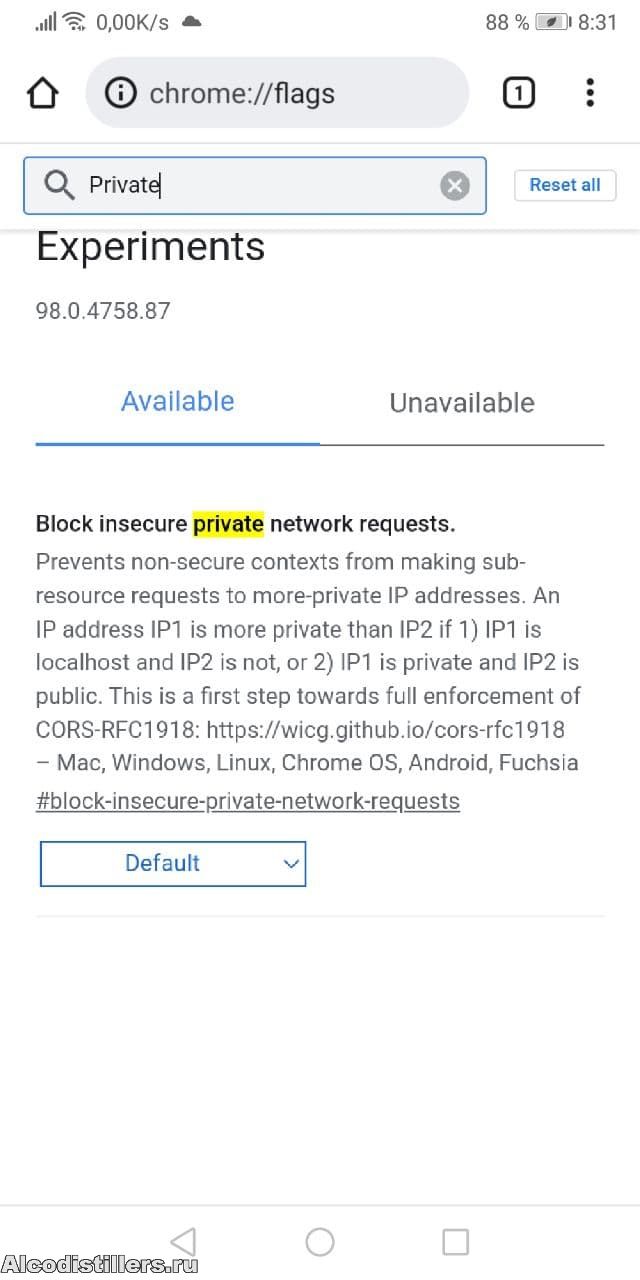Tap the battery icon in status bar
This screenshot has height=1280, width=640.
552,22
